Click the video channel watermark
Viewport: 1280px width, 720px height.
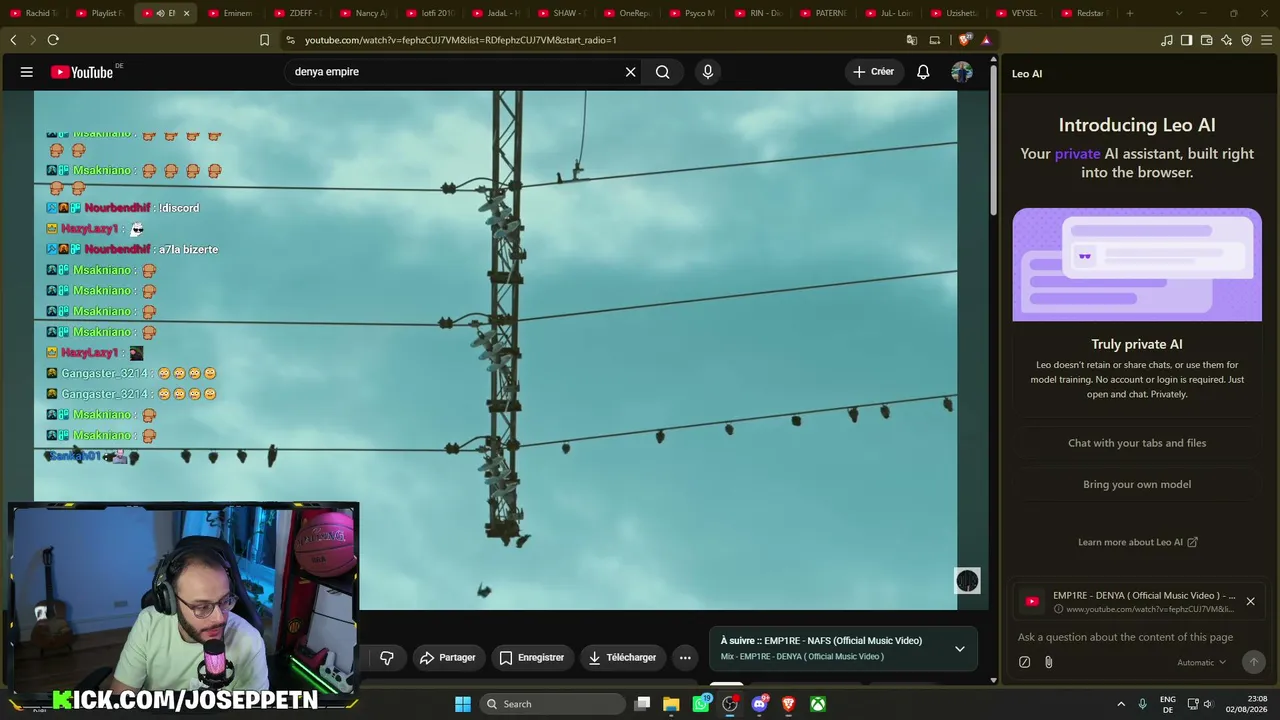(x=967, y=581)
